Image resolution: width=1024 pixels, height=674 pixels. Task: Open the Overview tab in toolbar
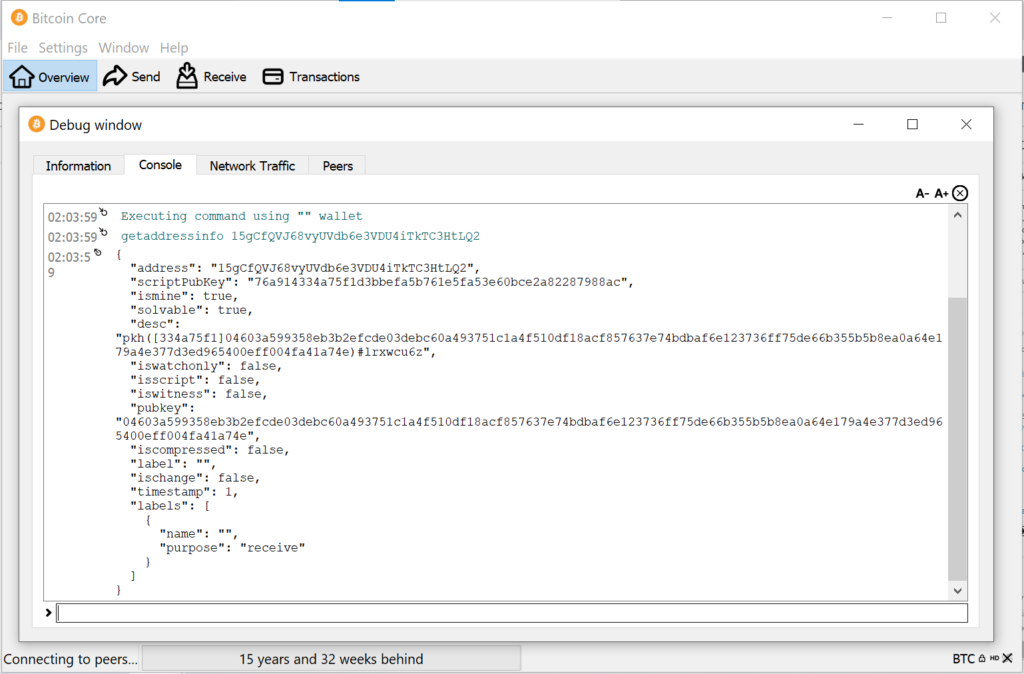(50, 76)
